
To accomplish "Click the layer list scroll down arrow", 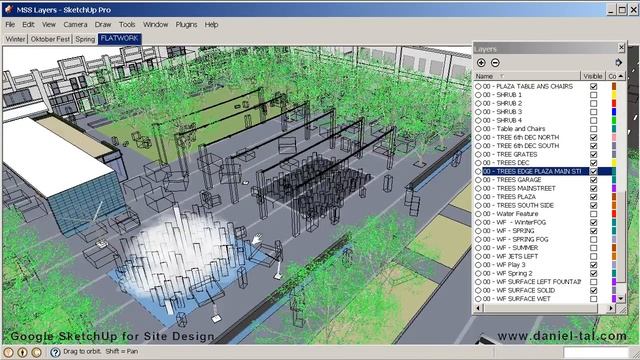I will [621, 299].
